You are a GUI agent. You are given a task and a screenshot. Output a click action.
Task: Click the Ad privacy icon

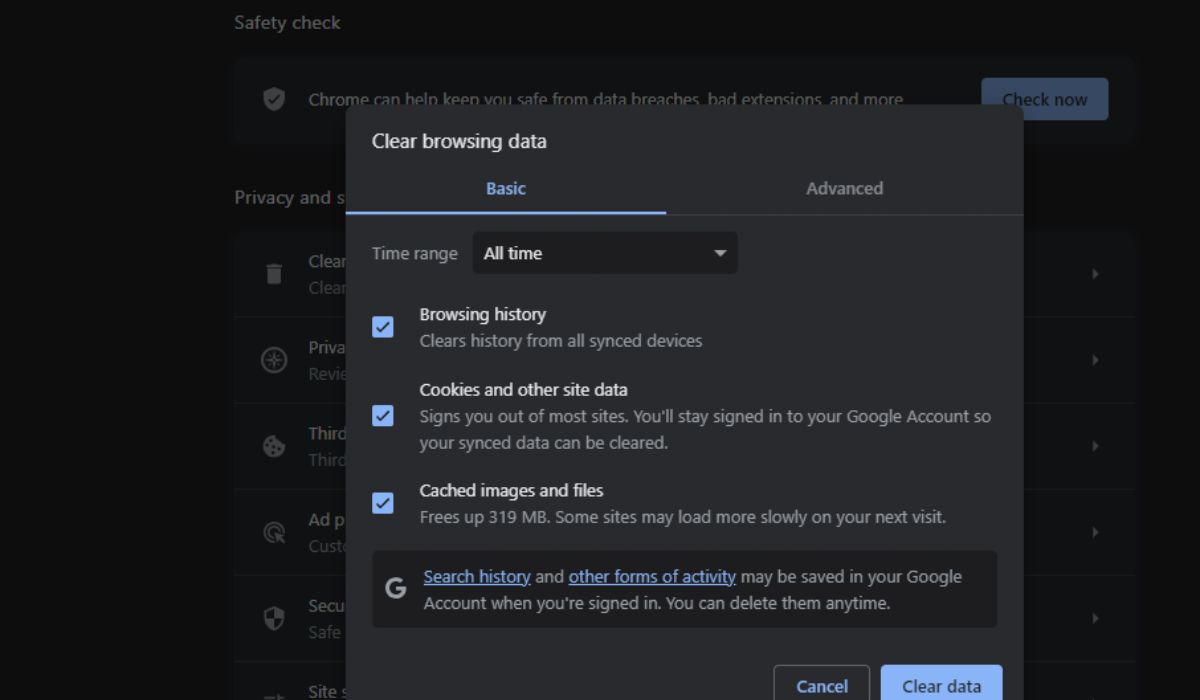274,532
